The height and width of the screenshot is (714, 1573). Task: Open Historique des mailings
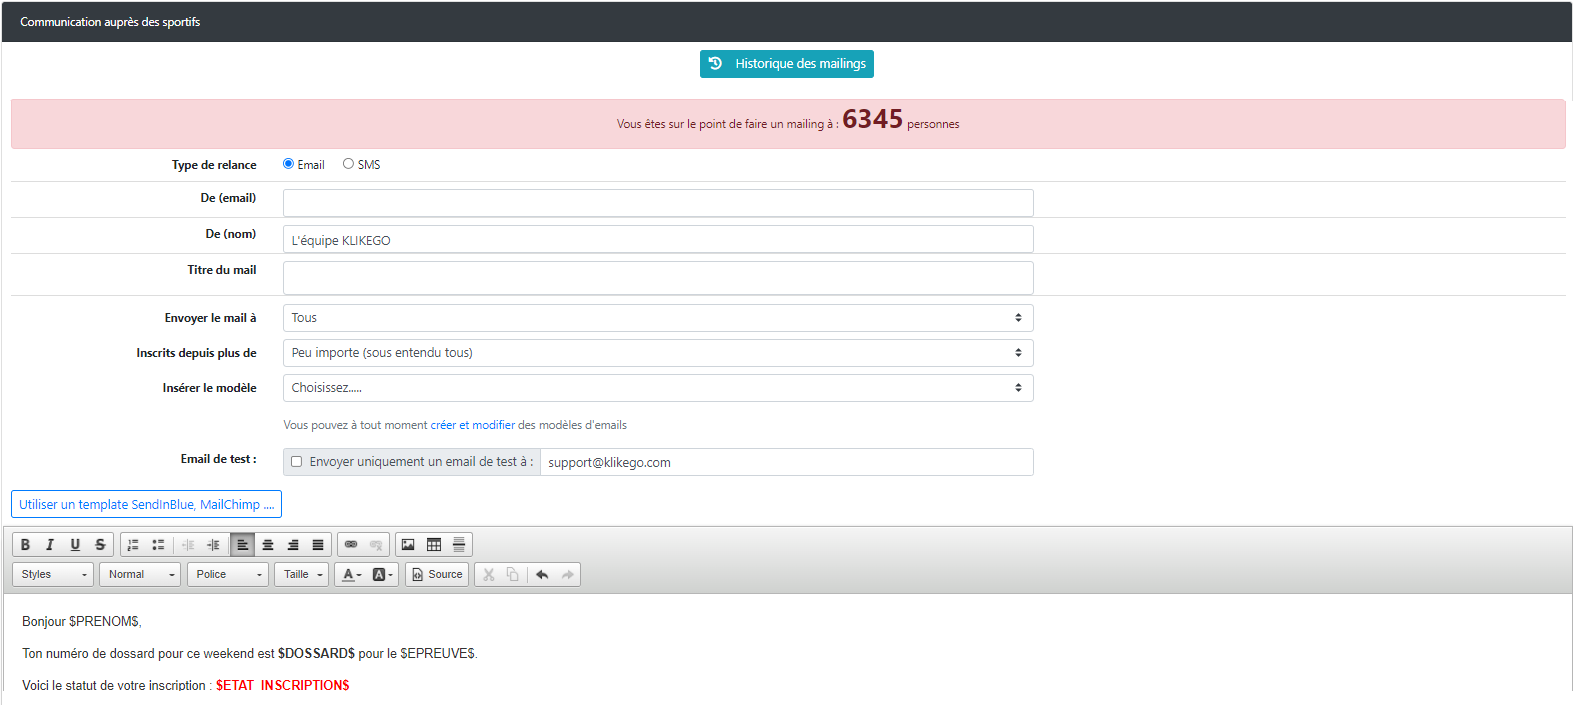point(786,64)
